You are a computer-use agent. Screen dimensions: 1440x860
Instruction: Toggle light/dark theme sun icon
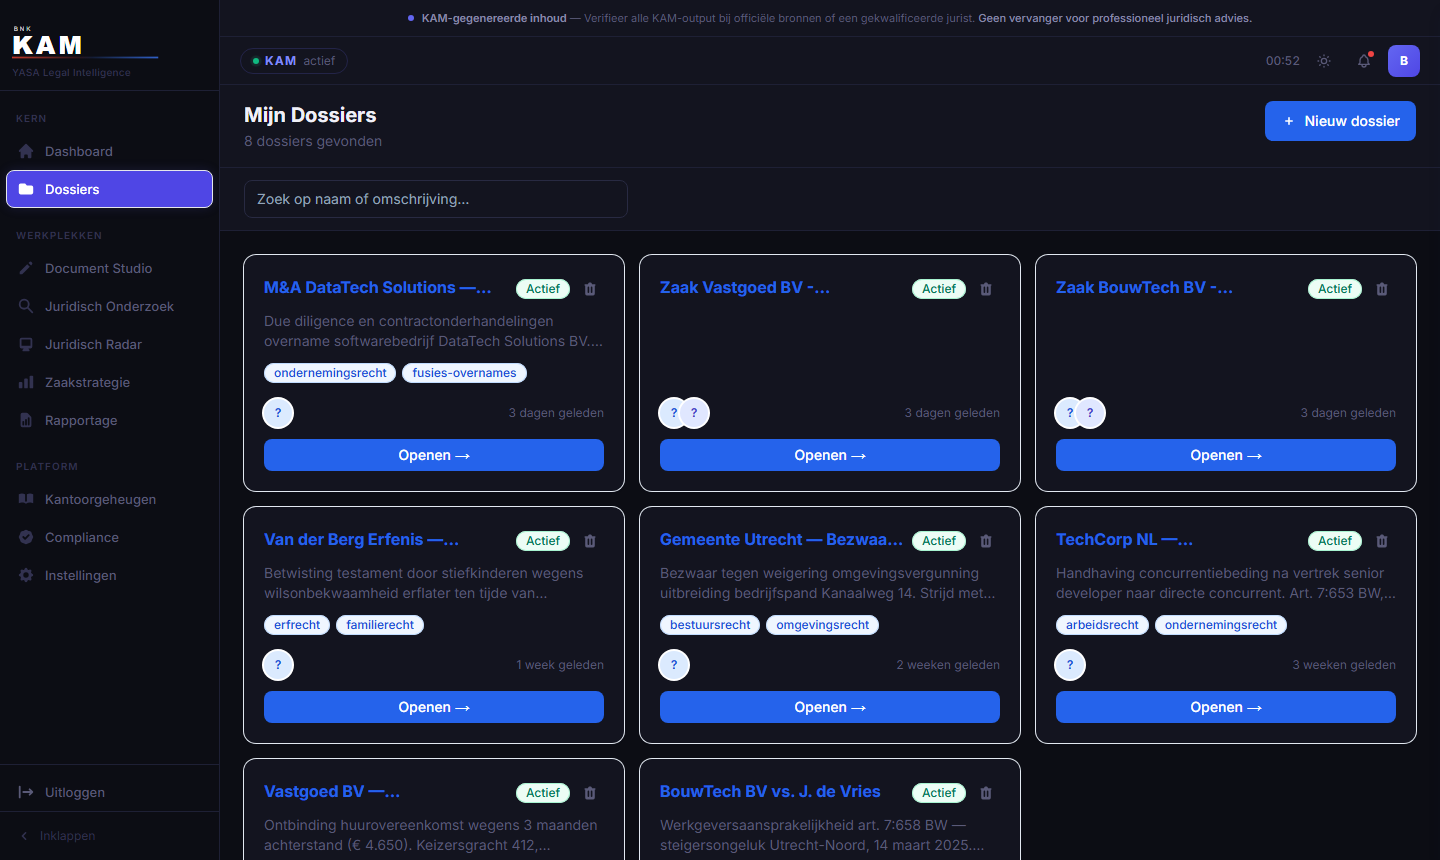click(1324, 61)
